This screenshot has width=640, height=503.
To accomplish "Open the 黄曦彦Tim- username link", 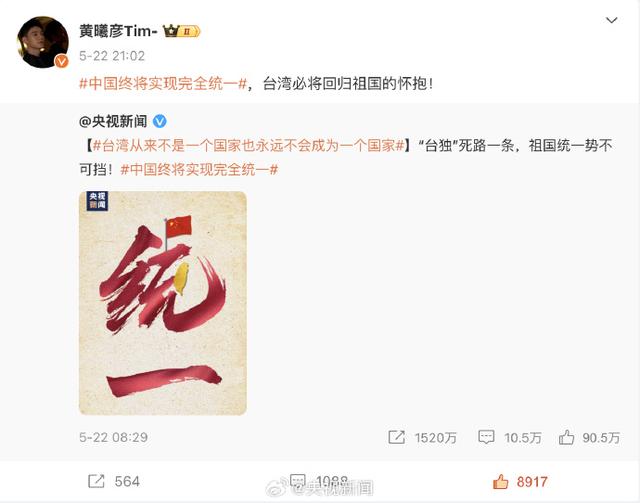I will coord(118,31).
